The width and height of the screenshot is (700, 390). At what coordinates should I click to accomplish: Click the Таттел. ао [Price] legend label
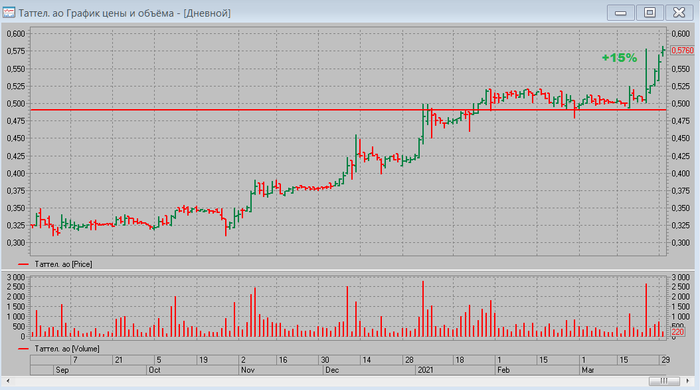point(63,264)
